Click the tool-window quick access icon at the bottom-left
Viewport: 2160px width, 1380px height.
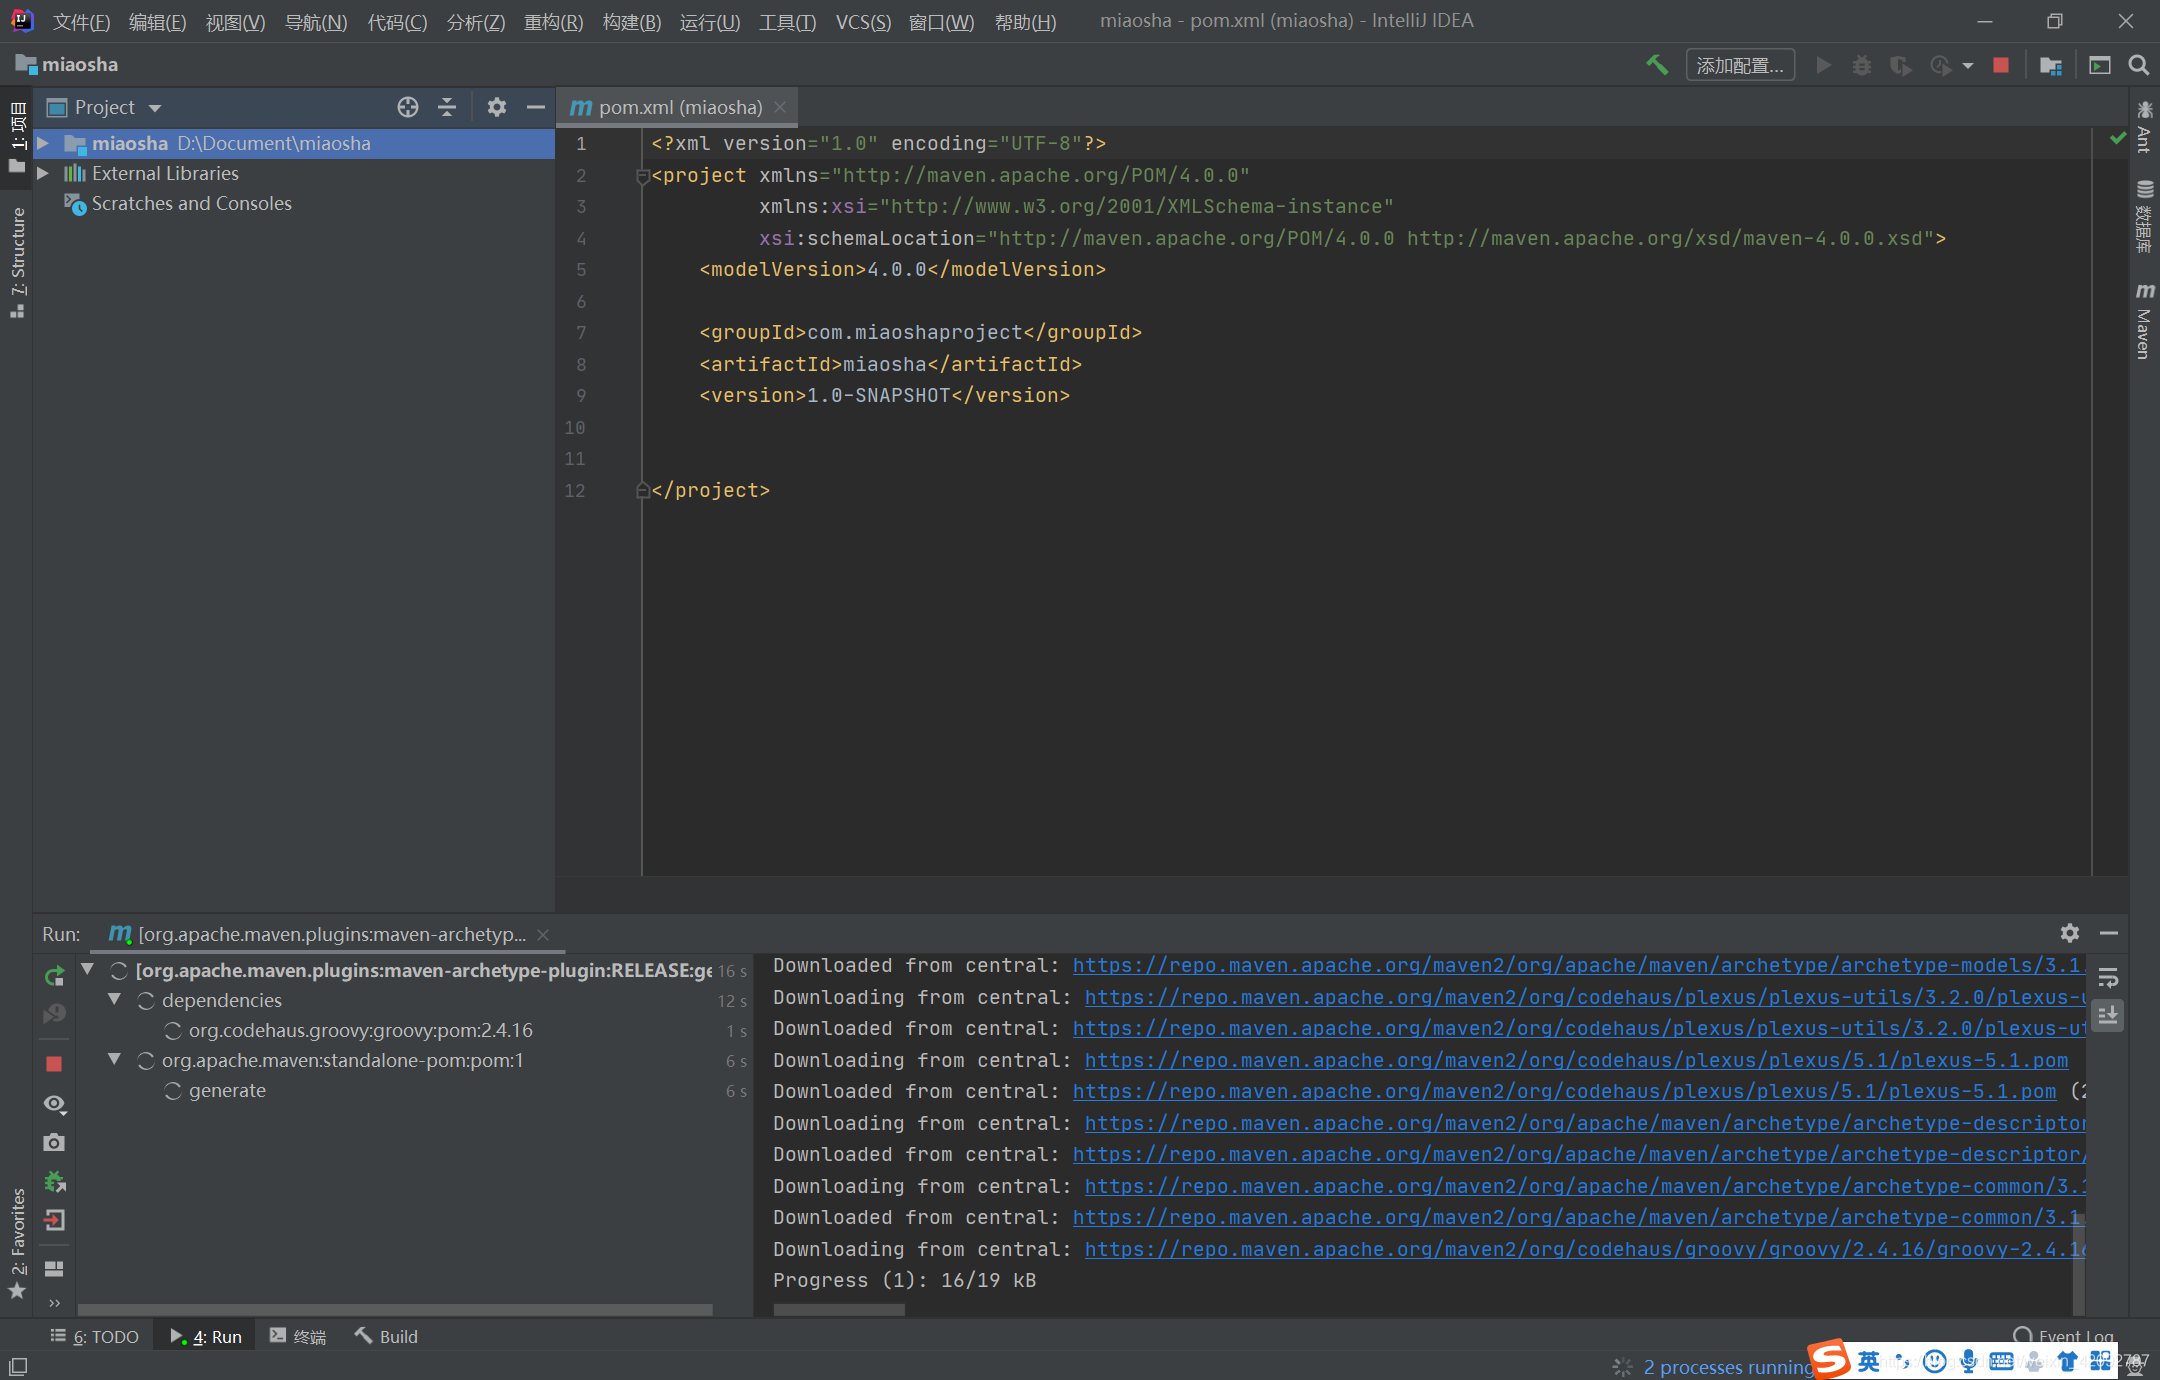coord(17,1366)
